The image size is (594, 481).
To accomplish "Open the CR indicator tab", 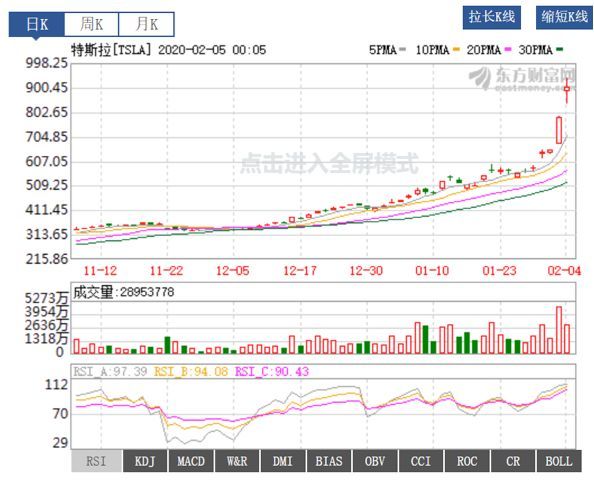I will [513, 461].
